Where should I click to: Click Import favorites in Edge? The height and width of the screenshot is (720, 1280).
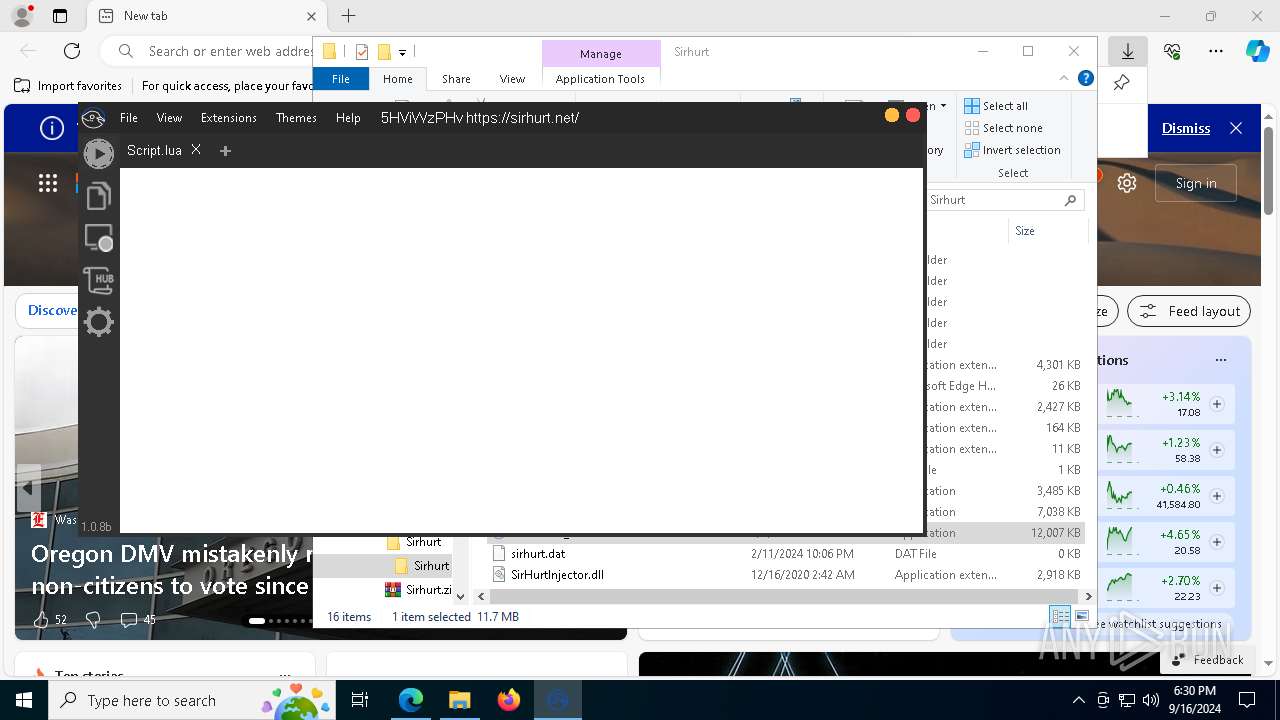68,86
